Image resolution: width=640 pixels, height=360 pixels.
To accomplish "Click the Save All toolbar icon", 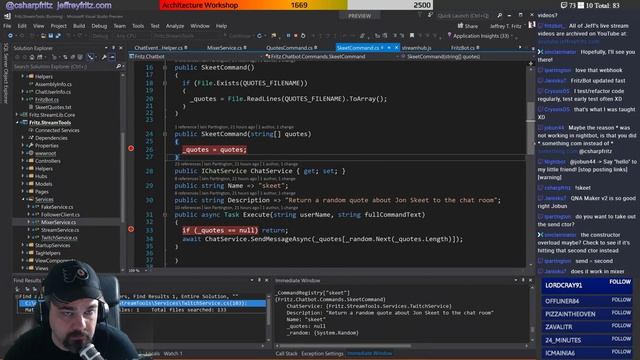I will tap(58, 36).
